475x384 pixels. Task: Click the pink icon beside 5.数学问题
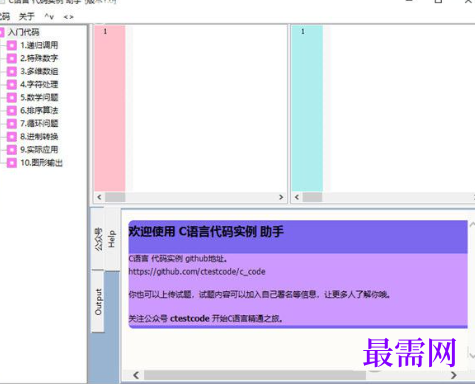(x=12, y=97)
